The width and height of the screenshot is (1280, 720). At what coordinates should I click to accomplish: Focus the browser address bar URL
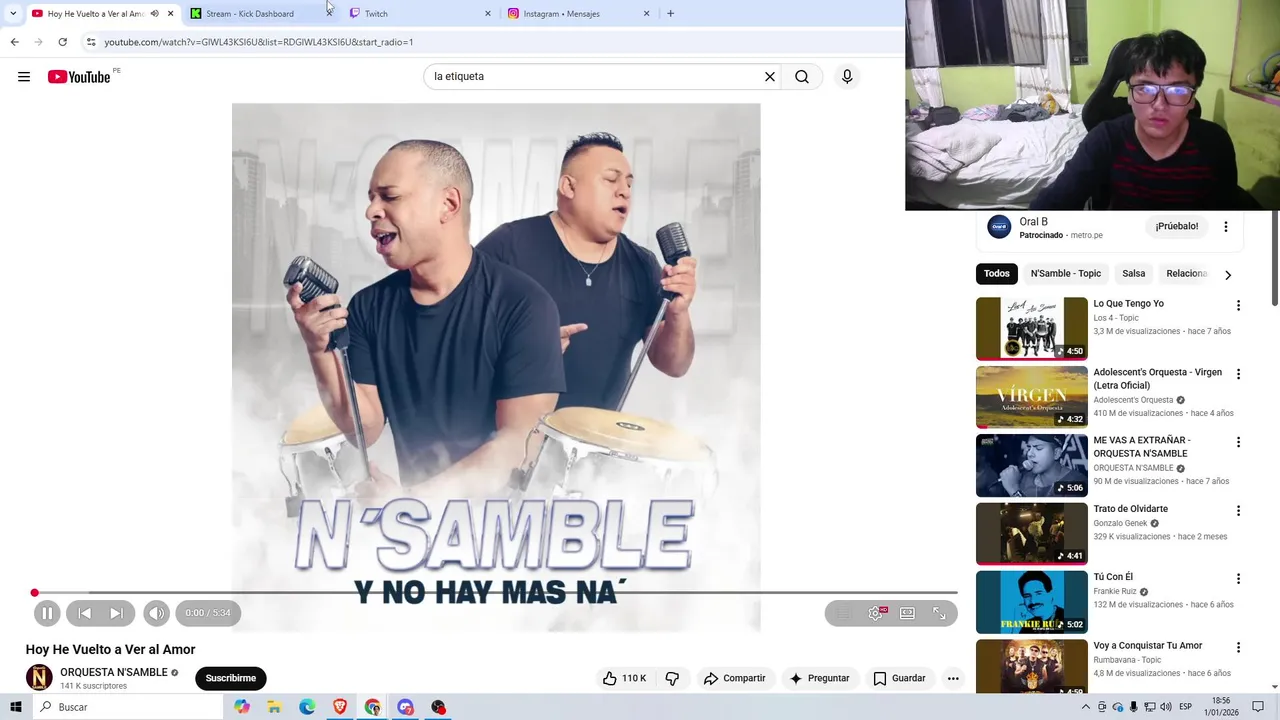tap(259, 42)
